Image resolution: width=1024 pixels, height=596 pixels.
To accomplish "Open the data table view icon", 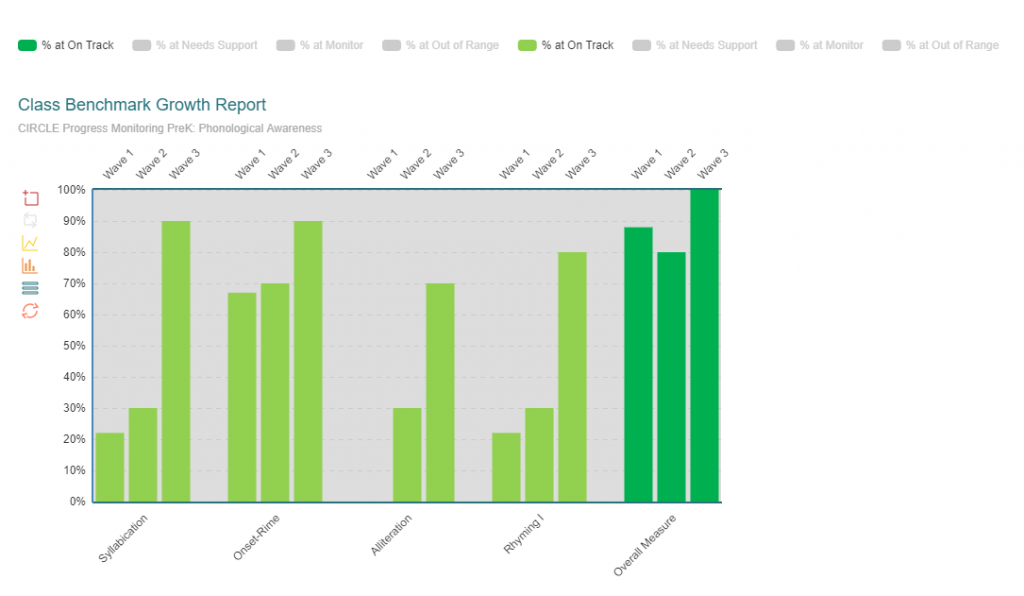I will click(30, 287).
